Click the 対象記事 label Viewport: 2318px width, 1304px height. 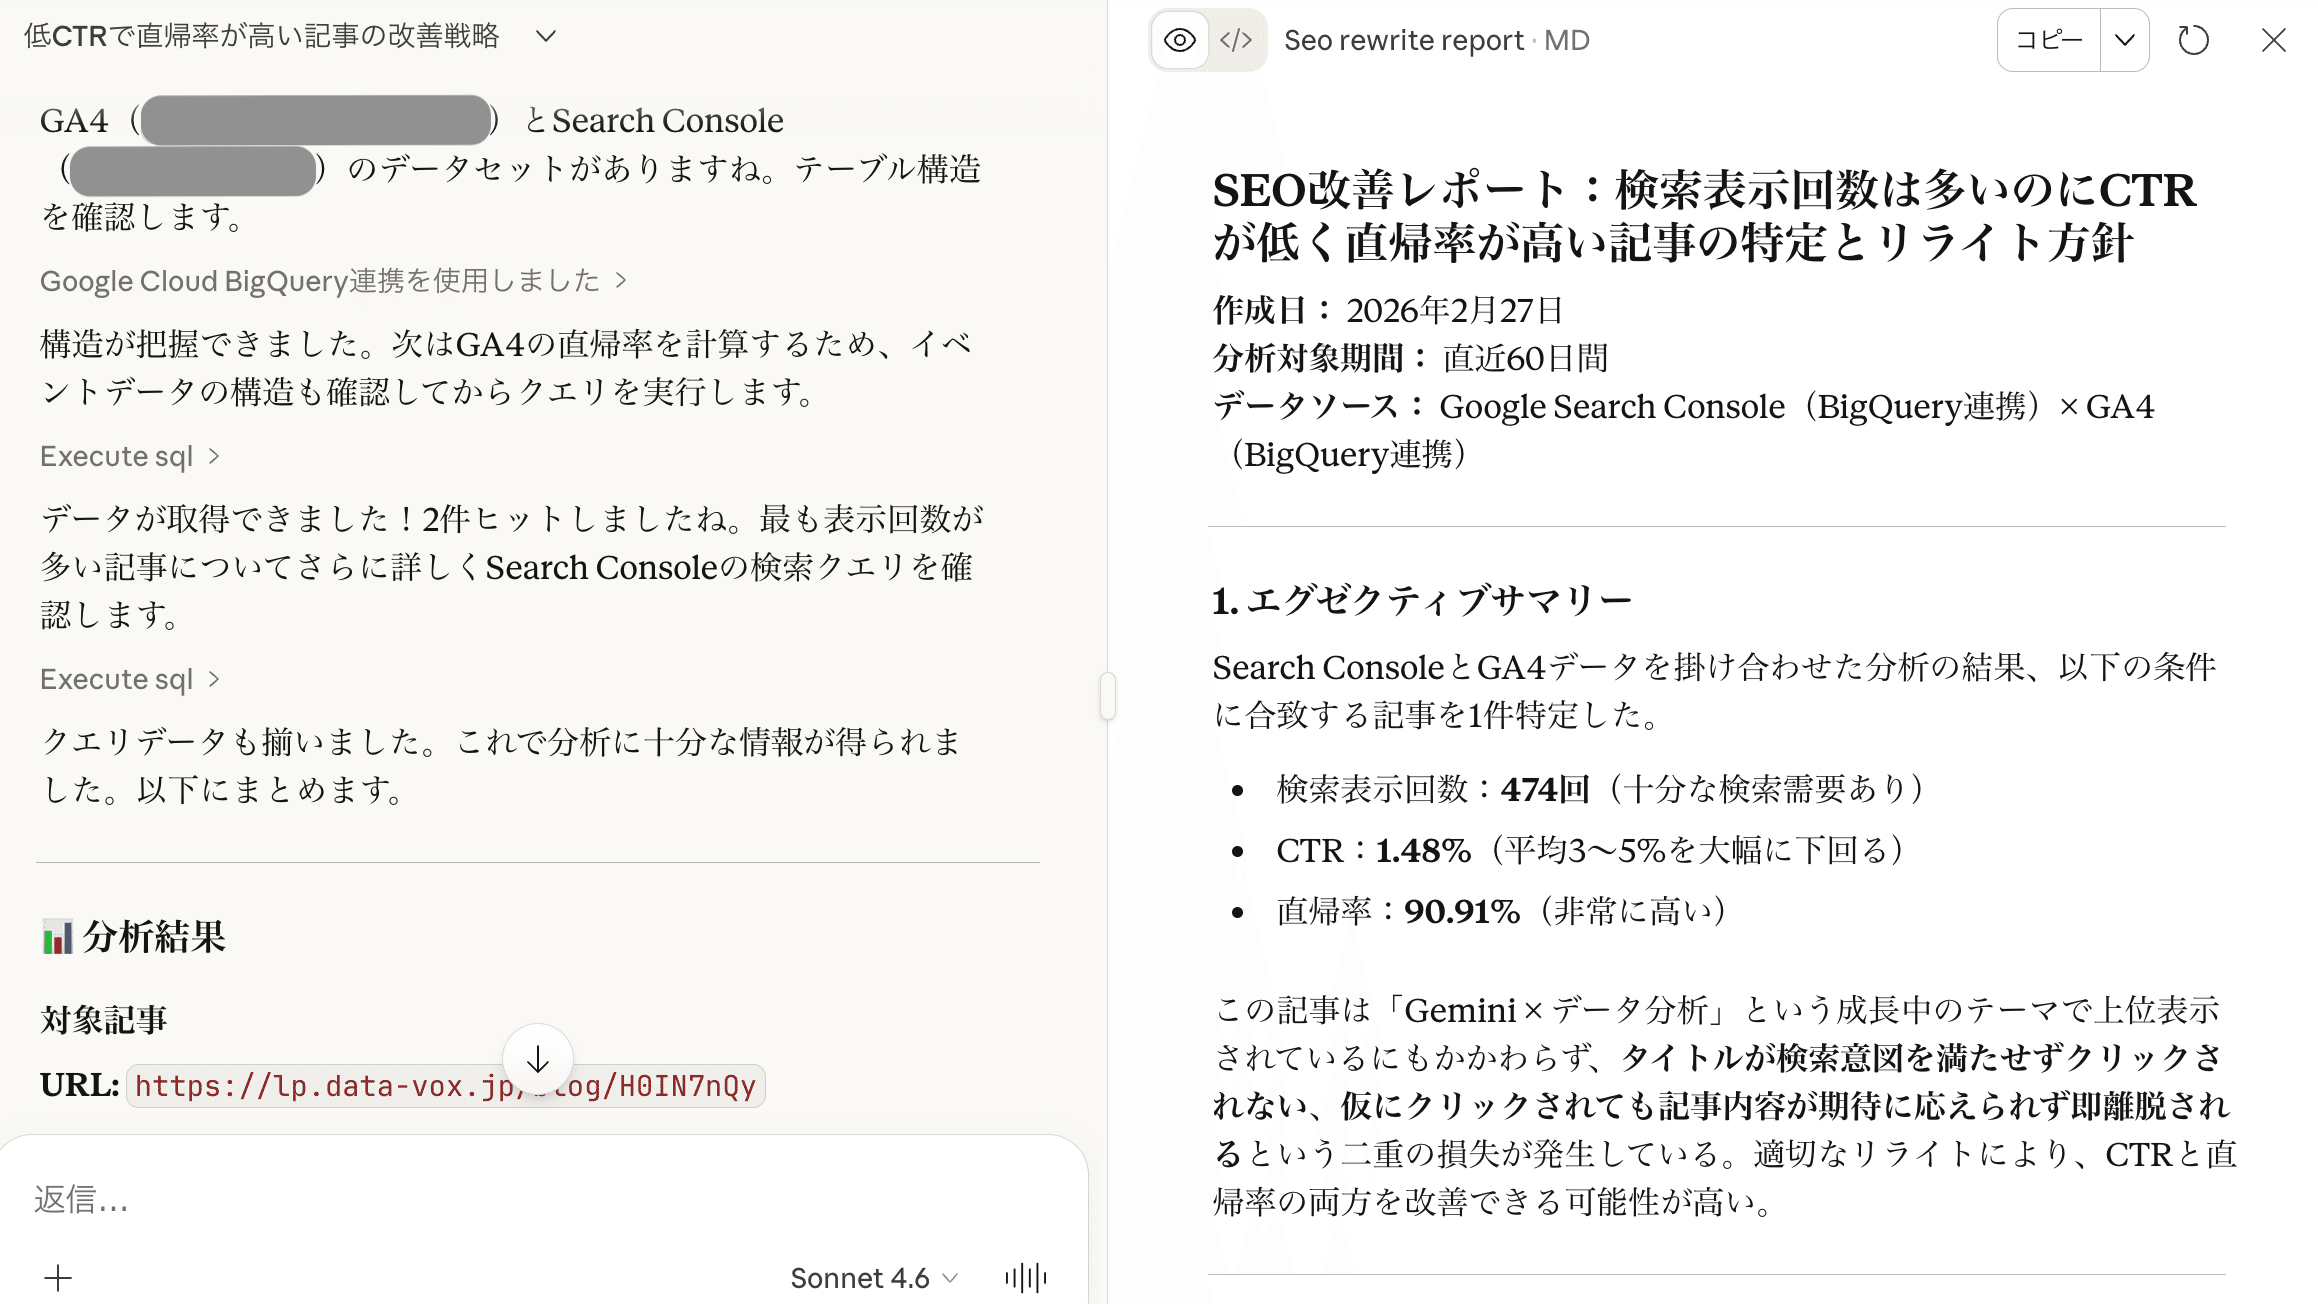coord(104,1020)
